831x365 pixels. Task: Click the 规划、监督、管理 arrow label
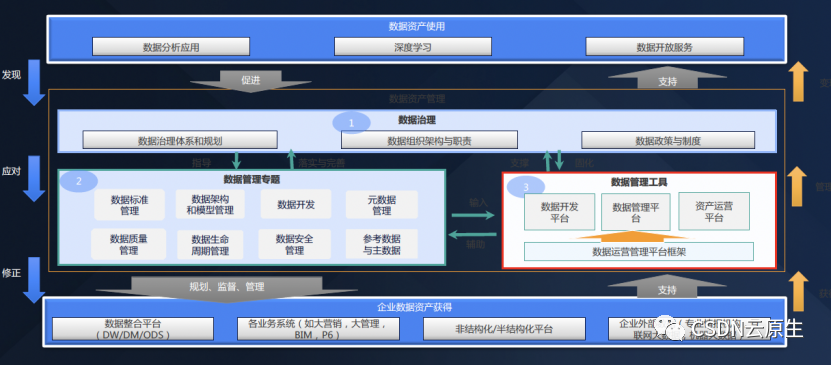point(227,287)
